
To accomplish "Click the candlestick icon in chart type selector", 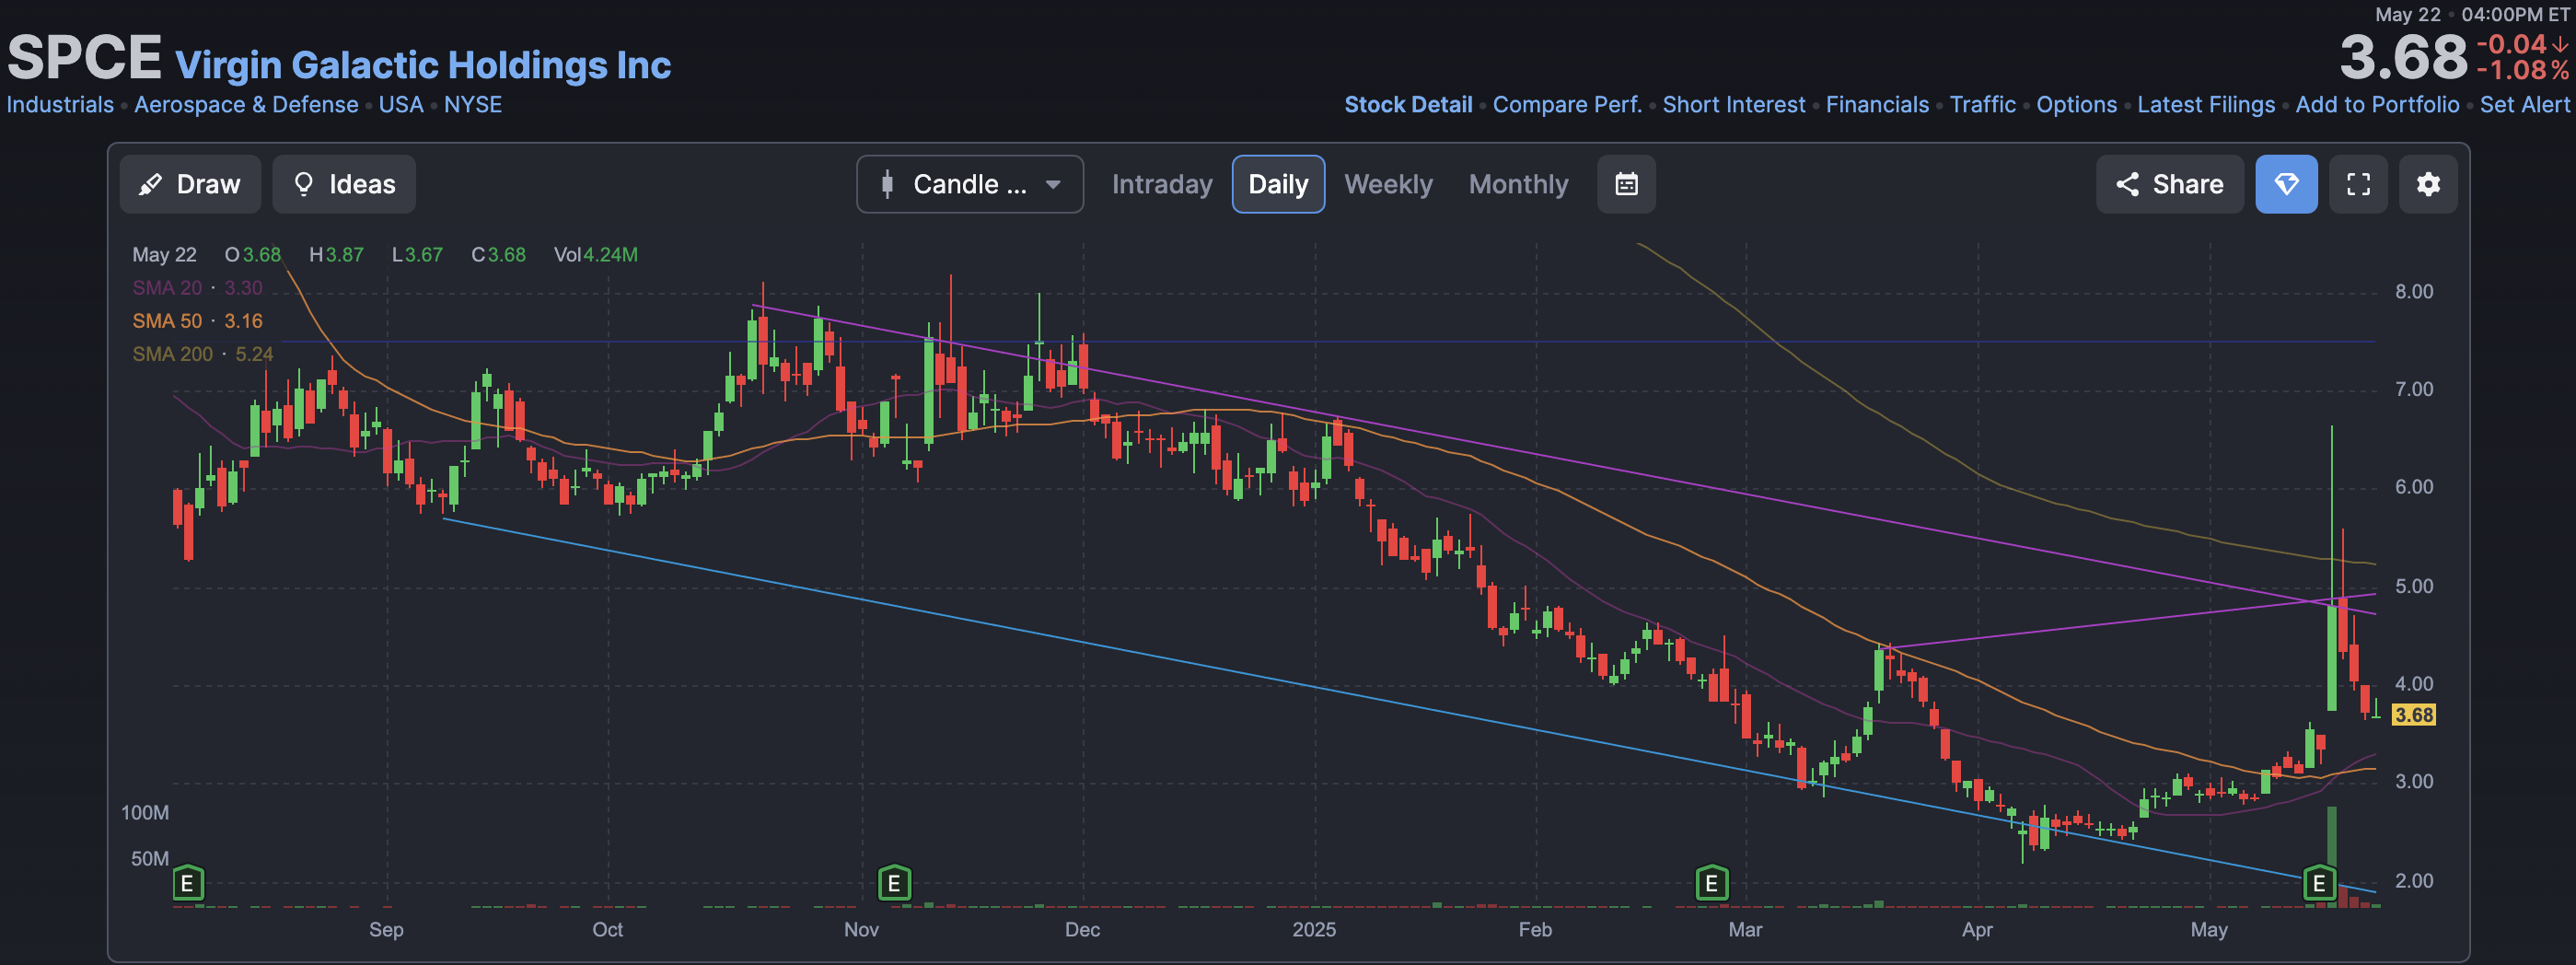I will (887, 184).
